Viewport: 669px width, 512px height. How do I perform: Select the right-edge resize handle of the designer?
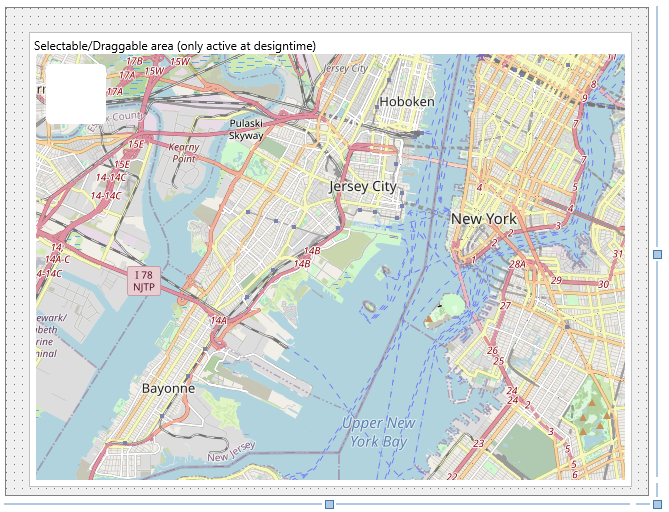[657, 254]
